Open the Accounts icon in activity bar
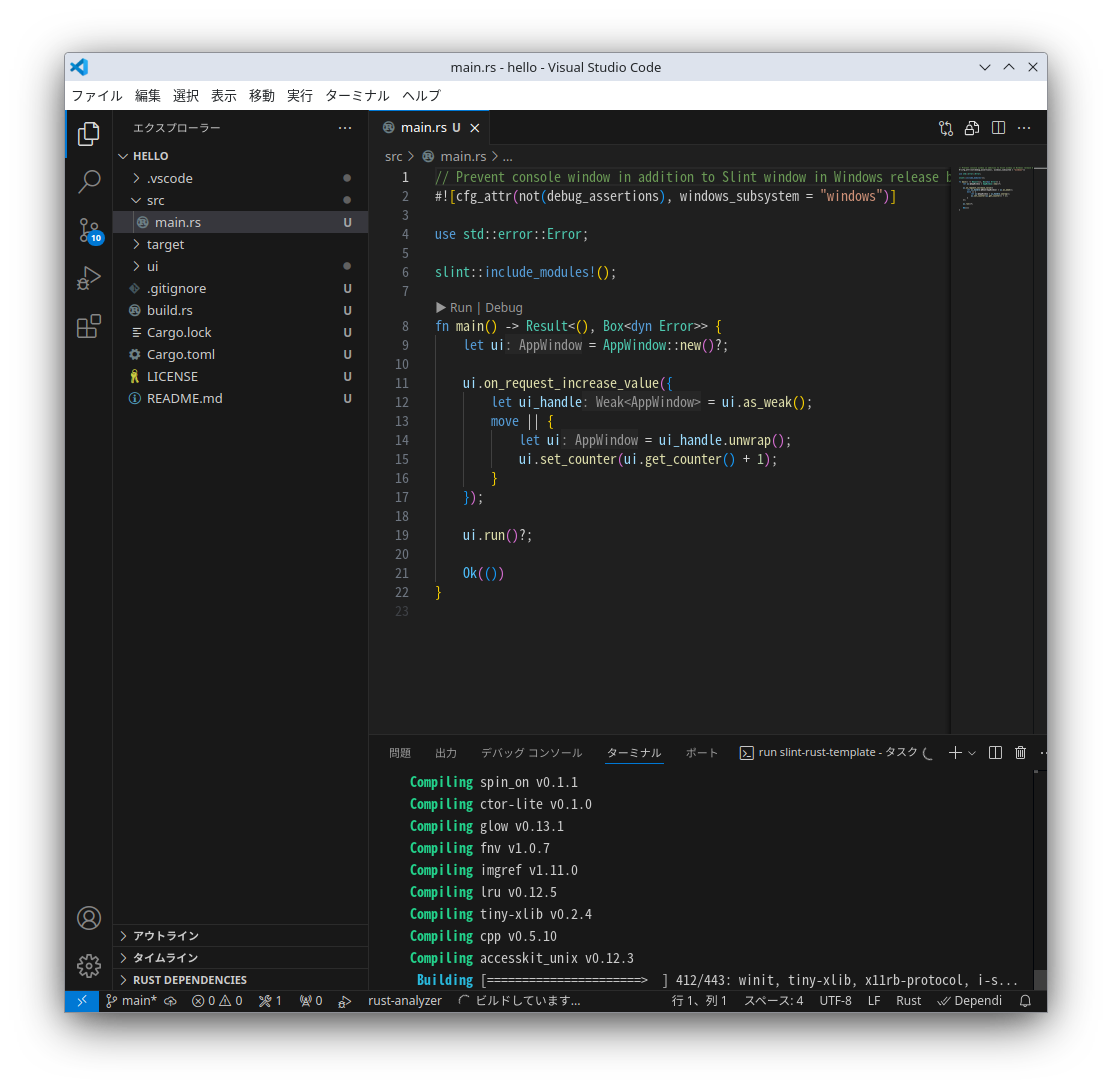Image resolution: width=1112 pixels, height=1089 pixels. pyautogui.click(x=89, y=918)
